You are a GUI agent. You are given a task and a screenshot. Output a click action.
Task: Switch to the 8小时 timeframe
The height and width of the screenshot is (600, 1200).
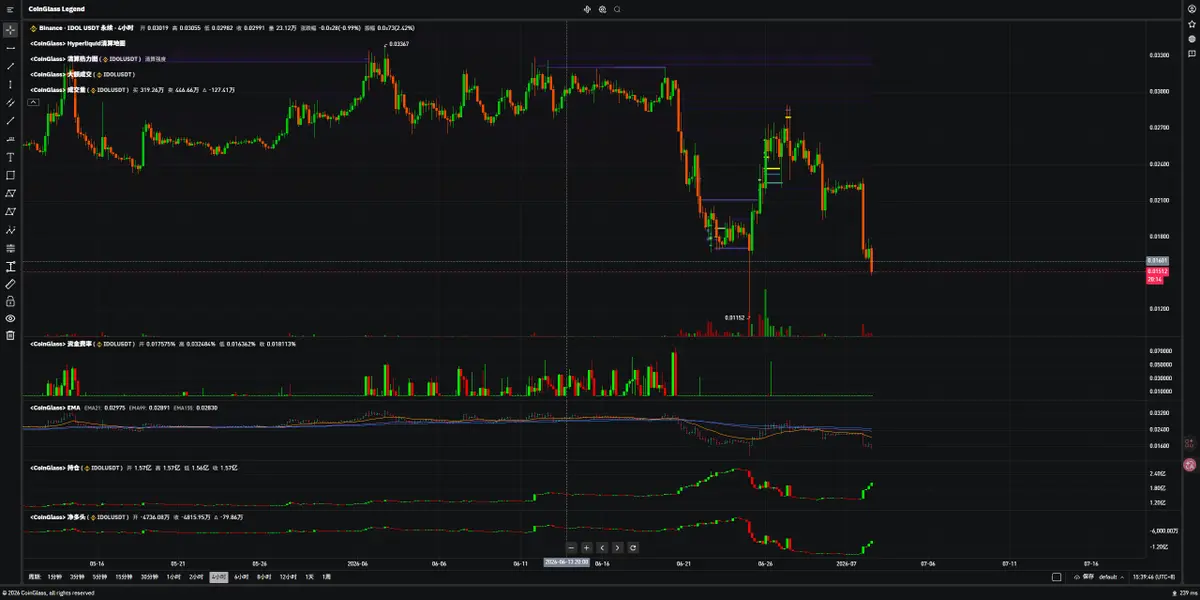pyautogui.click(x=264, y=577)
